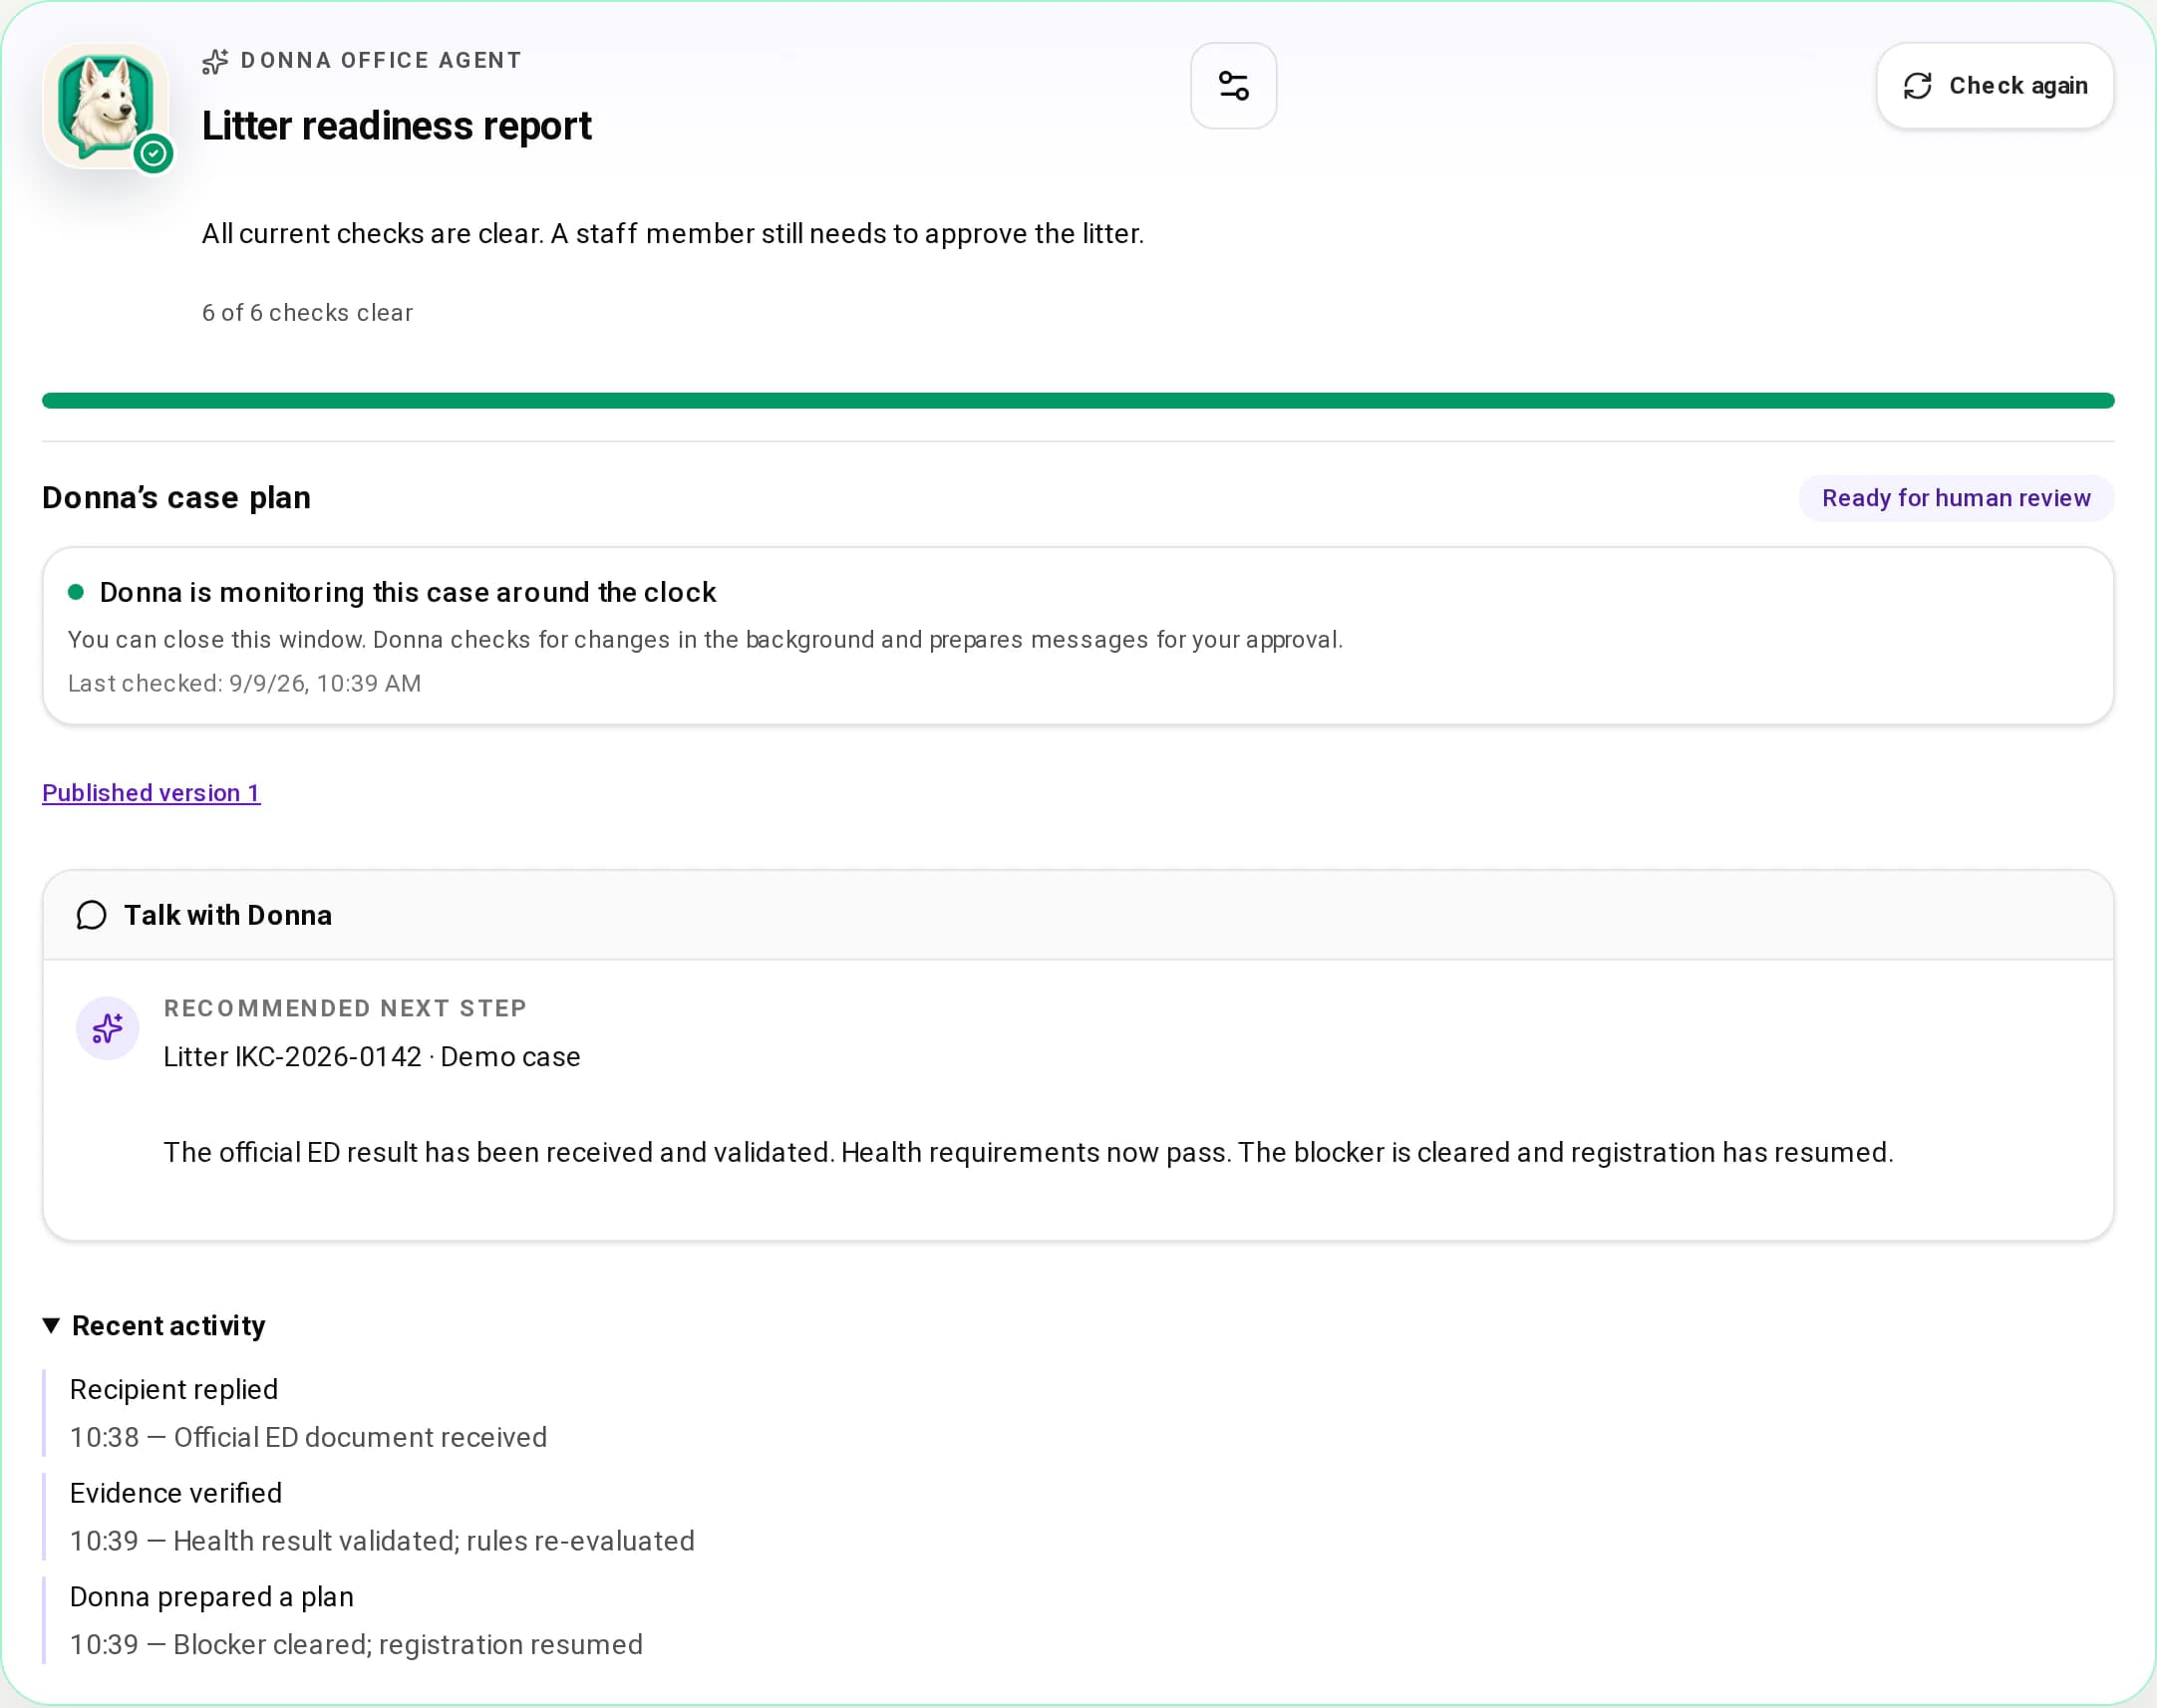Click the Ready for human review badge

click(1956, 498)
